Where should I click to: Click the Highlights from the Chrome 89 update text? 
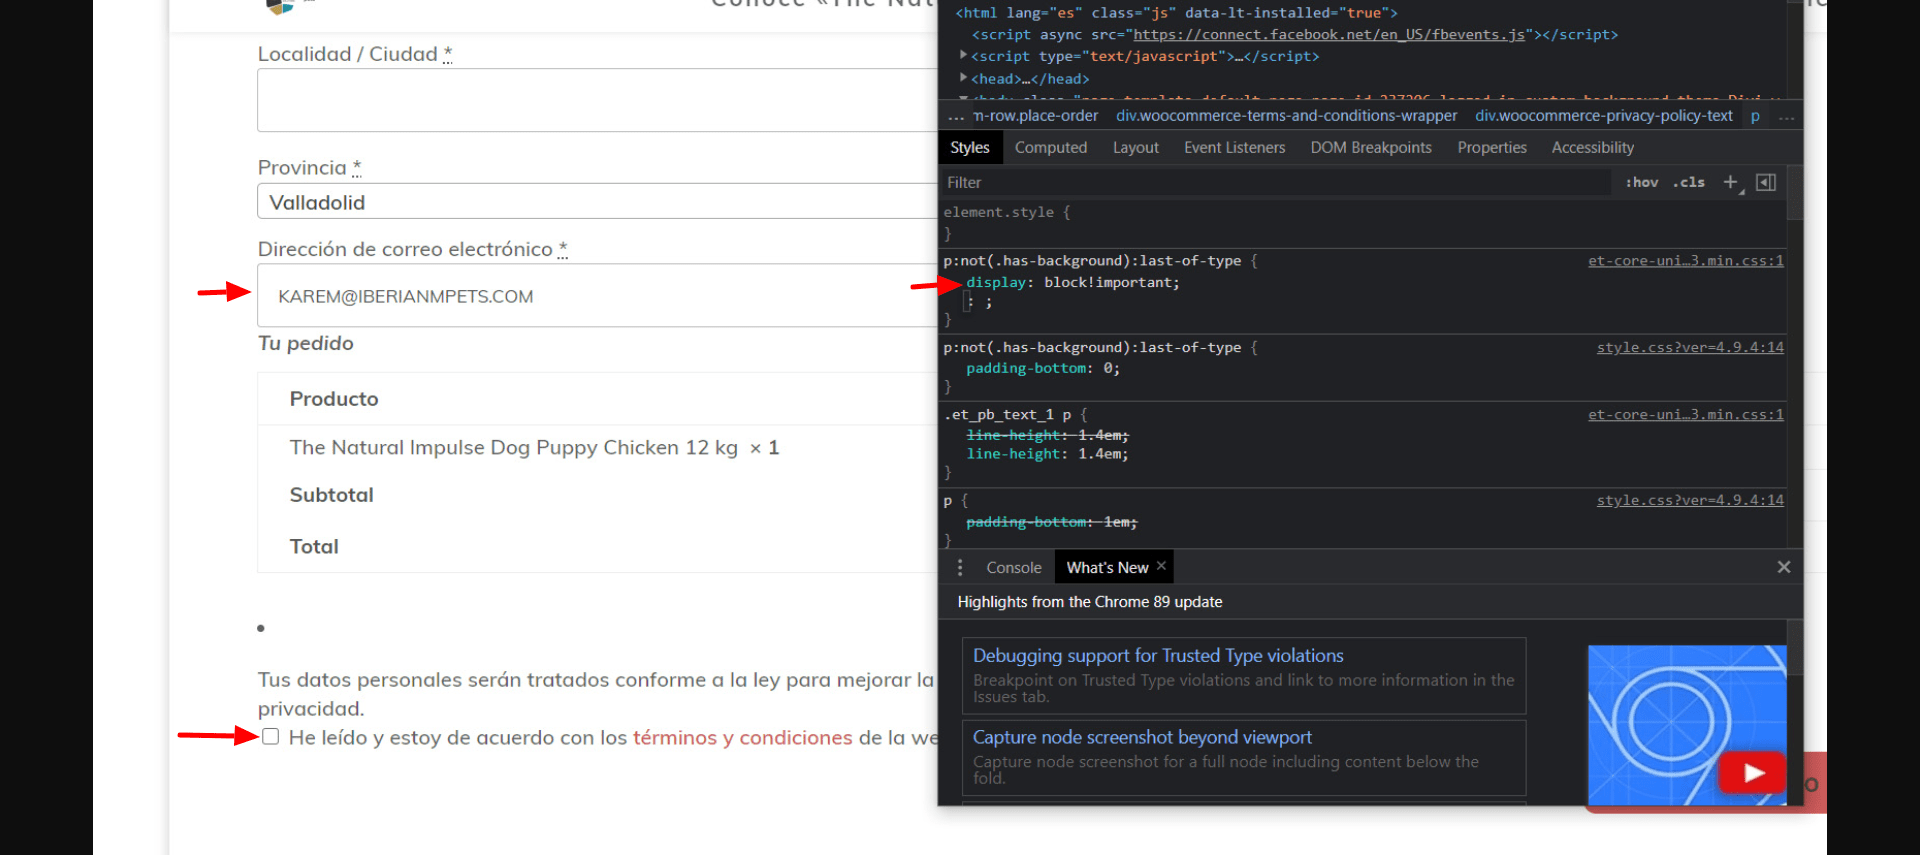coord(1090,602)
